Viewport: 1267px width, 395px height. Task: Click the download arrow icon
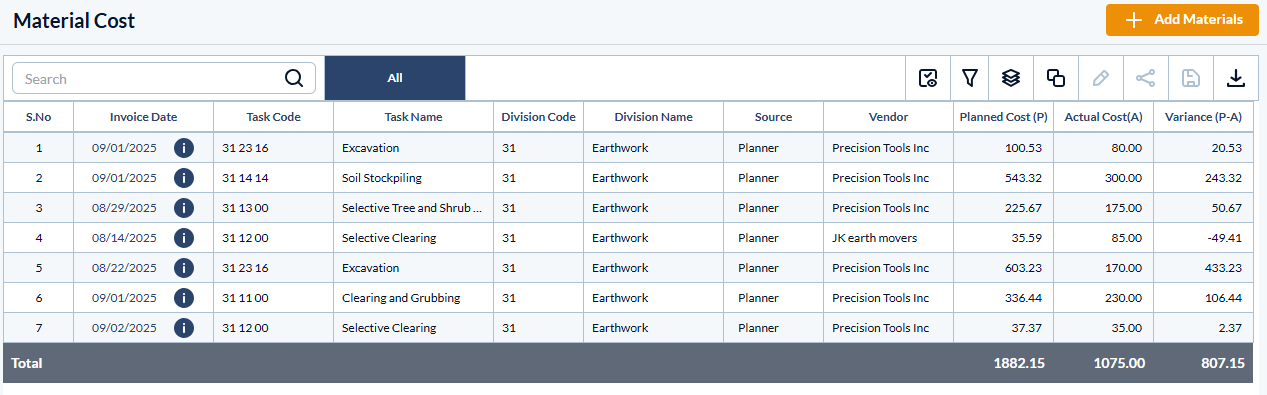(x=1236, y=78)
